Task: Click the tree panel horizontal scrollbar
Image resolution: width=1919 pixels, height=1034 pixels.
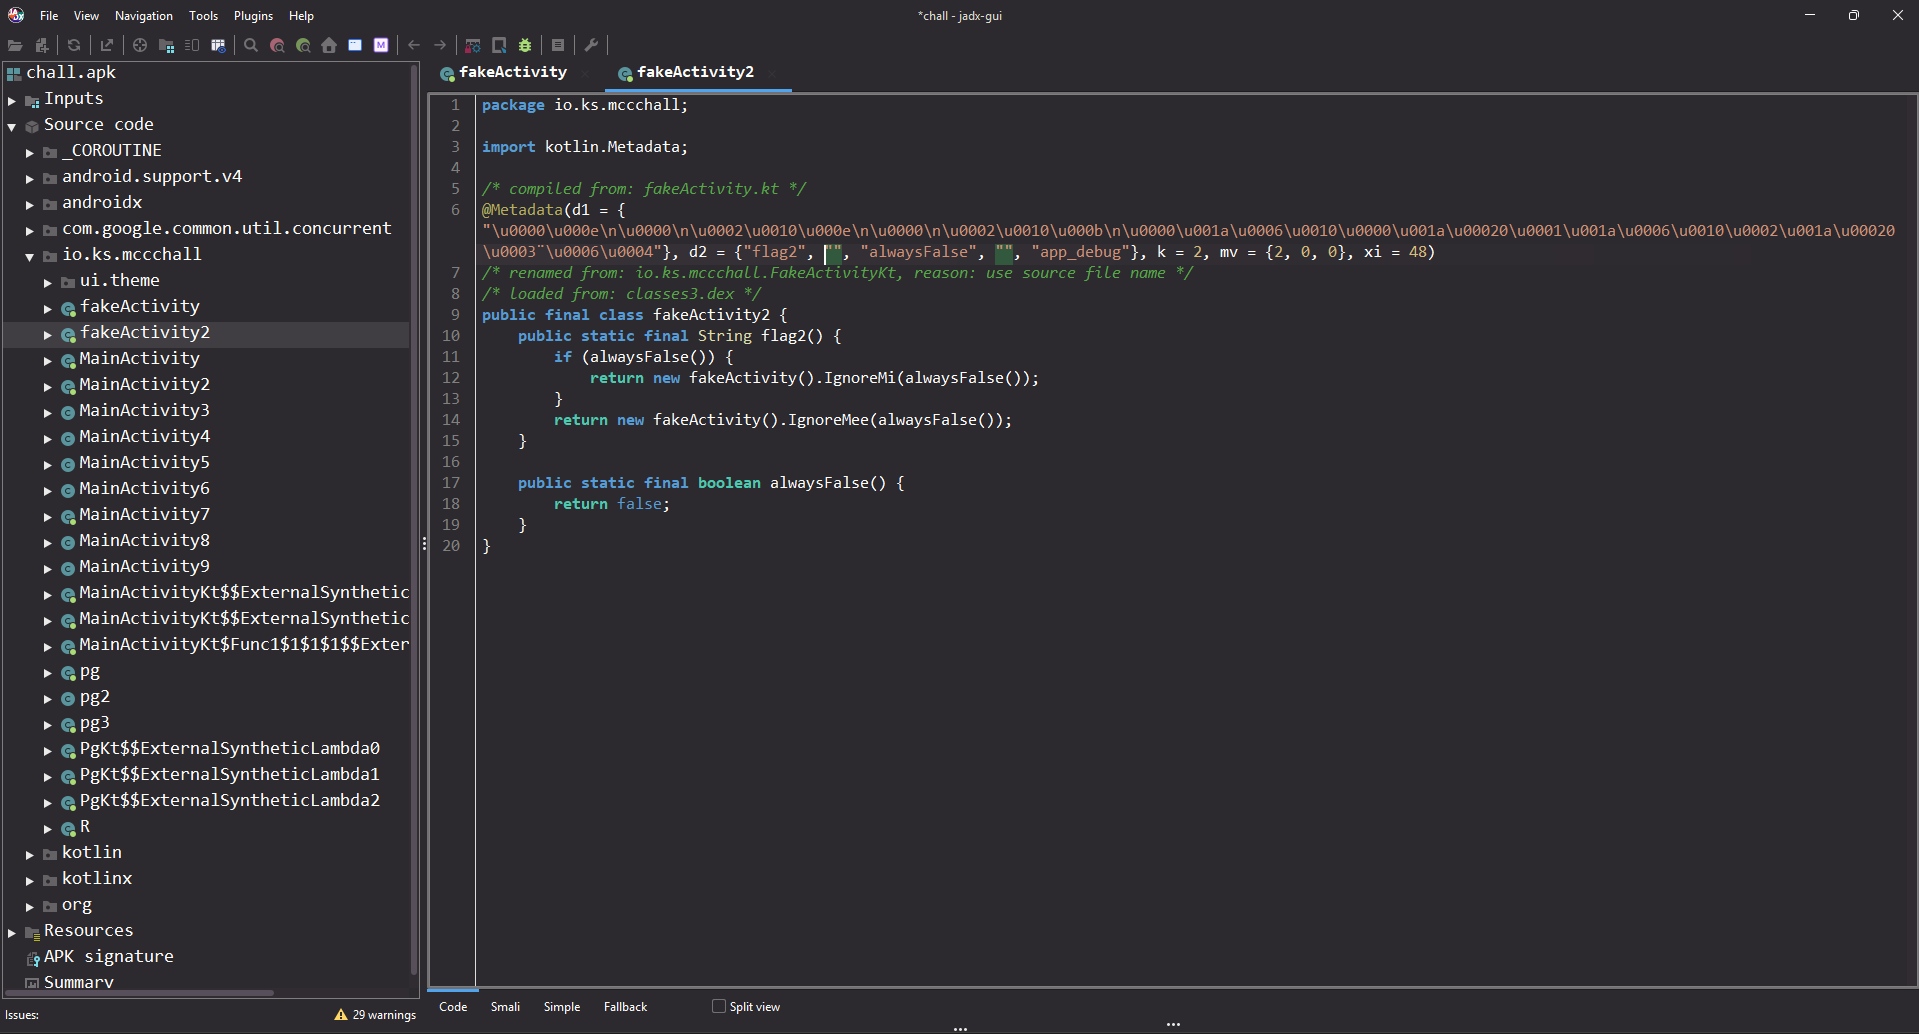Action: click(140, 993)
